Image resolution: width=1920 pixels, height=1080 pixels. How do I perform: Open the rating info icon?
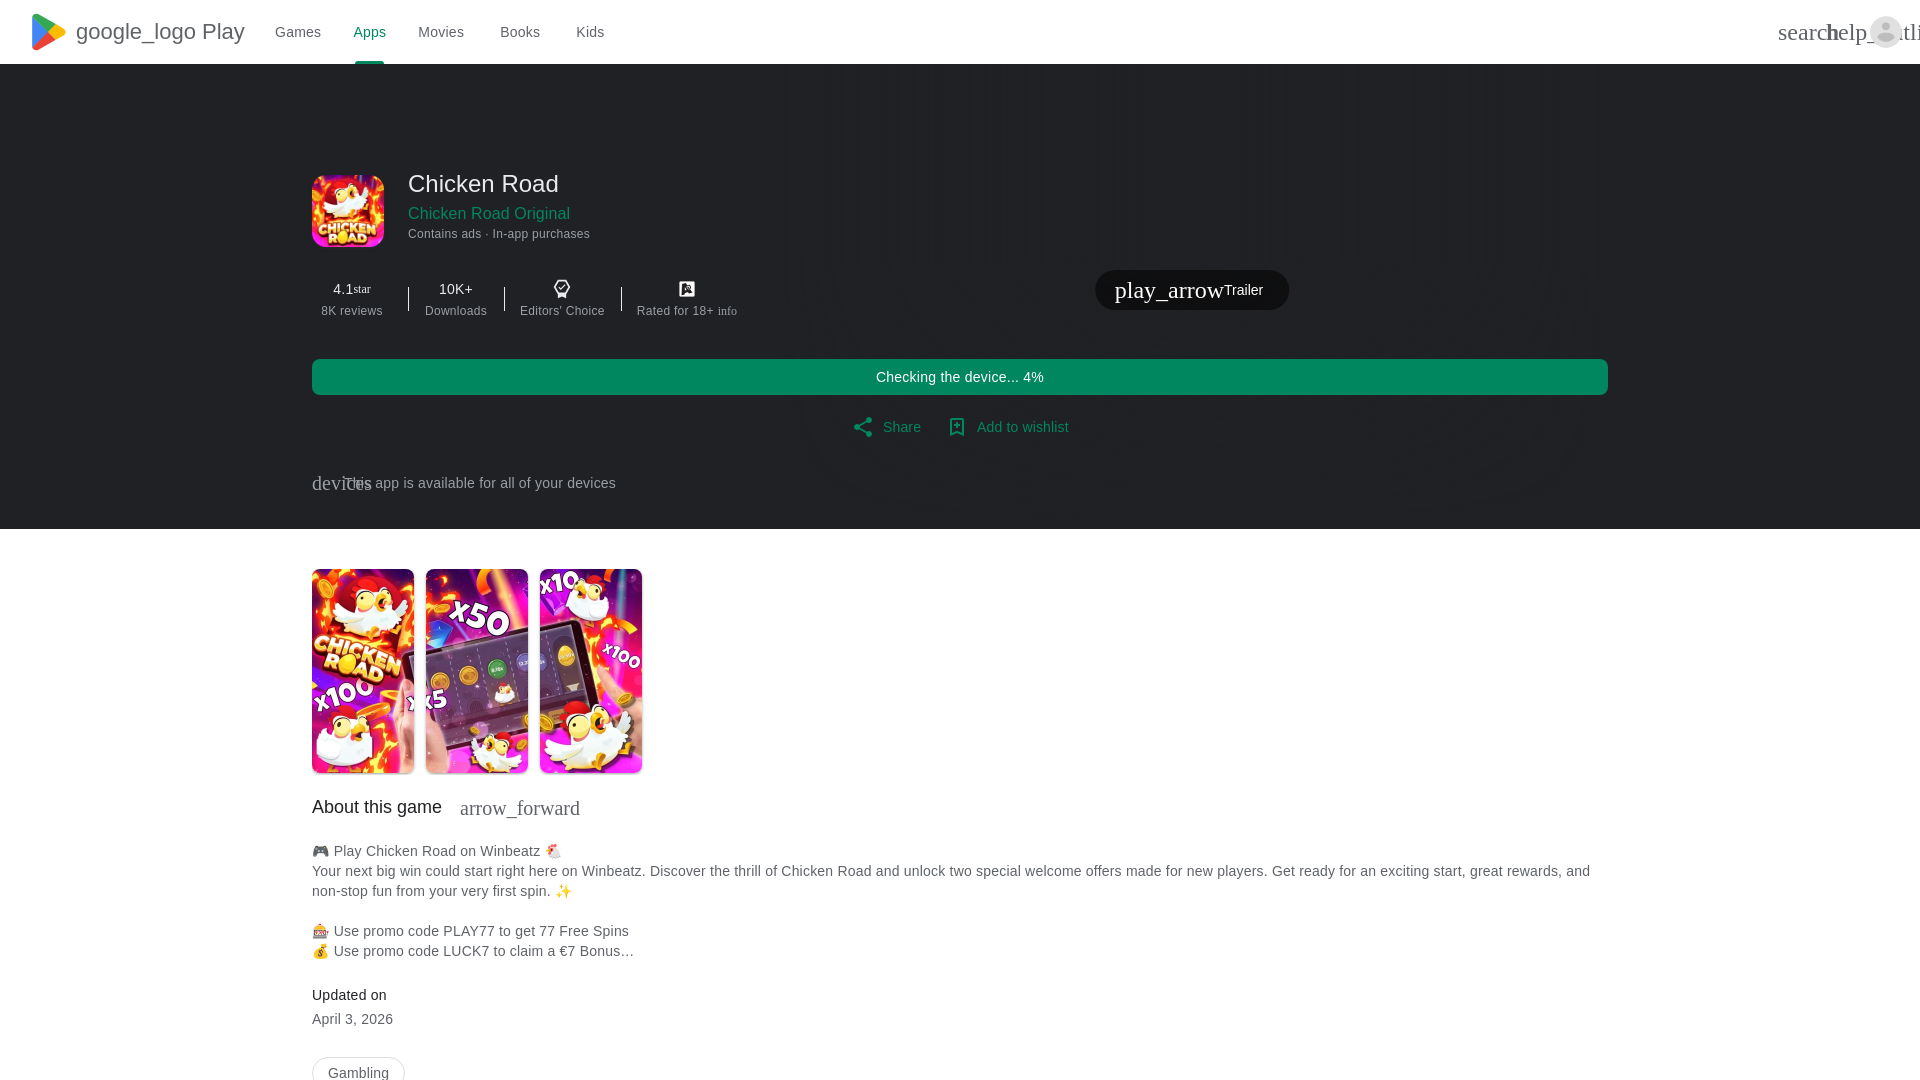point(727,312)
